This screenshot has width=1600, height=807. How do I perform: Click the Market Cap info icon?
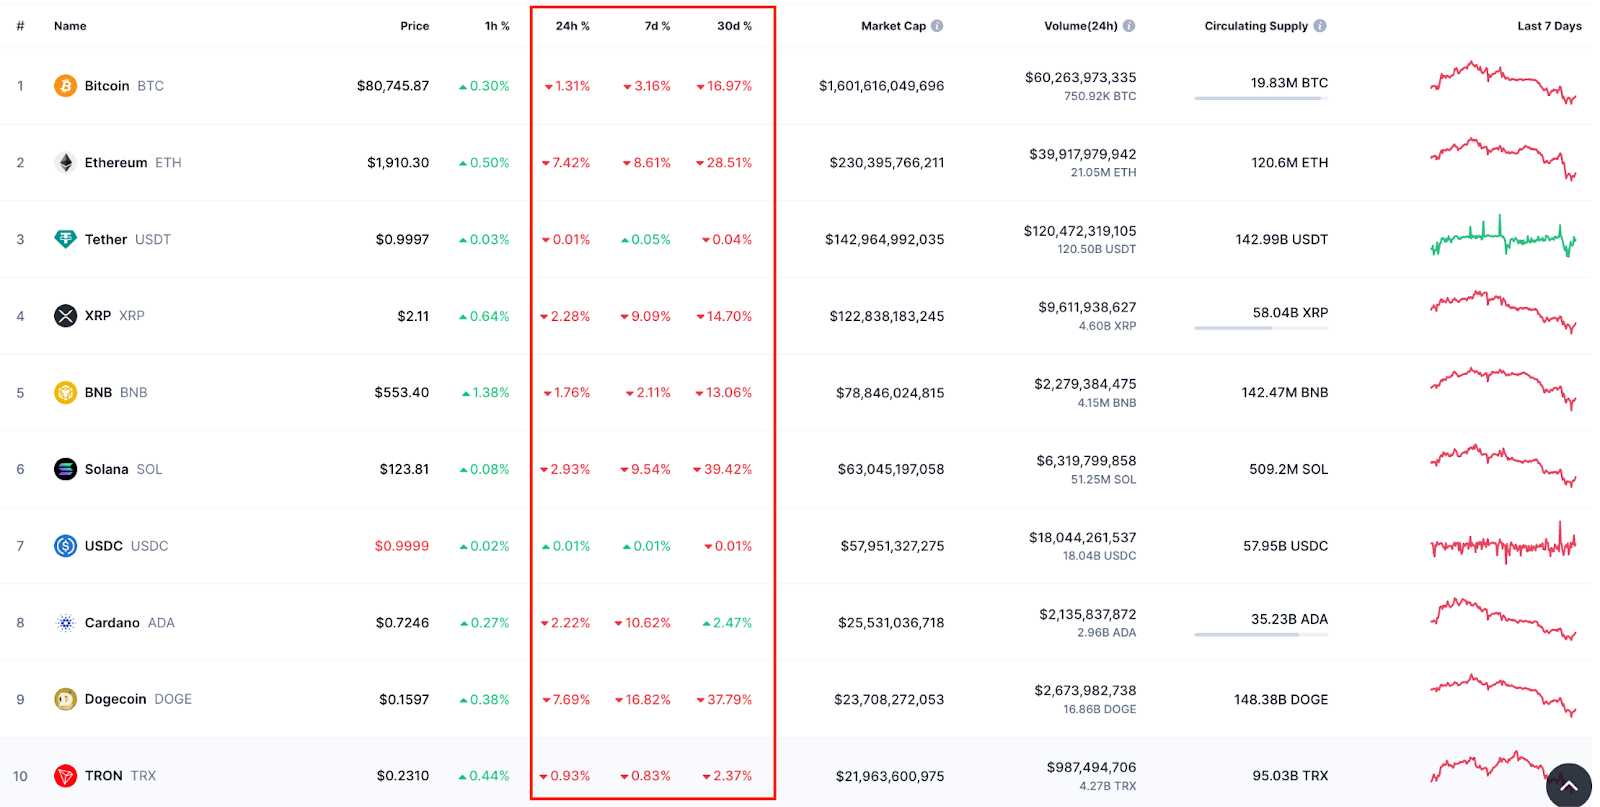(937, 26)
